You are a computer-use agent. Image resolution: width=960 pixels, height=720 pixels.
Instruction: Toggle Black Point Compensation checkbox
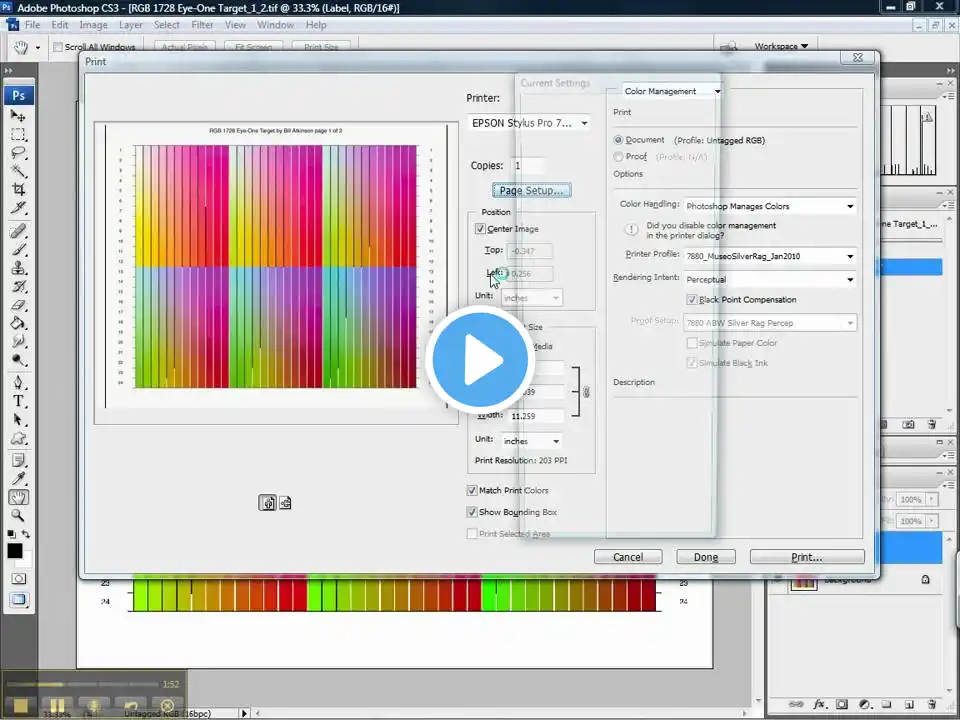pos(692,299)
